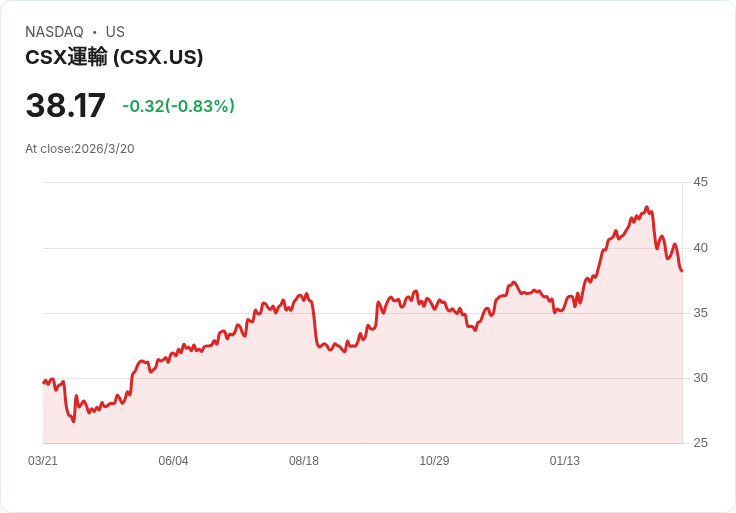Click the US market label
The width and height of the screenshot is (736, 513).
pos(115,32)
